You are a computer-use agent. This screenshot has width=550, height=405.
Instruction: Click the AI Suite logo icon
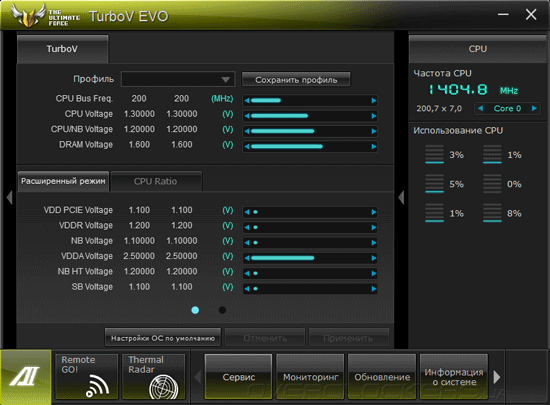[x=26, y=377]
